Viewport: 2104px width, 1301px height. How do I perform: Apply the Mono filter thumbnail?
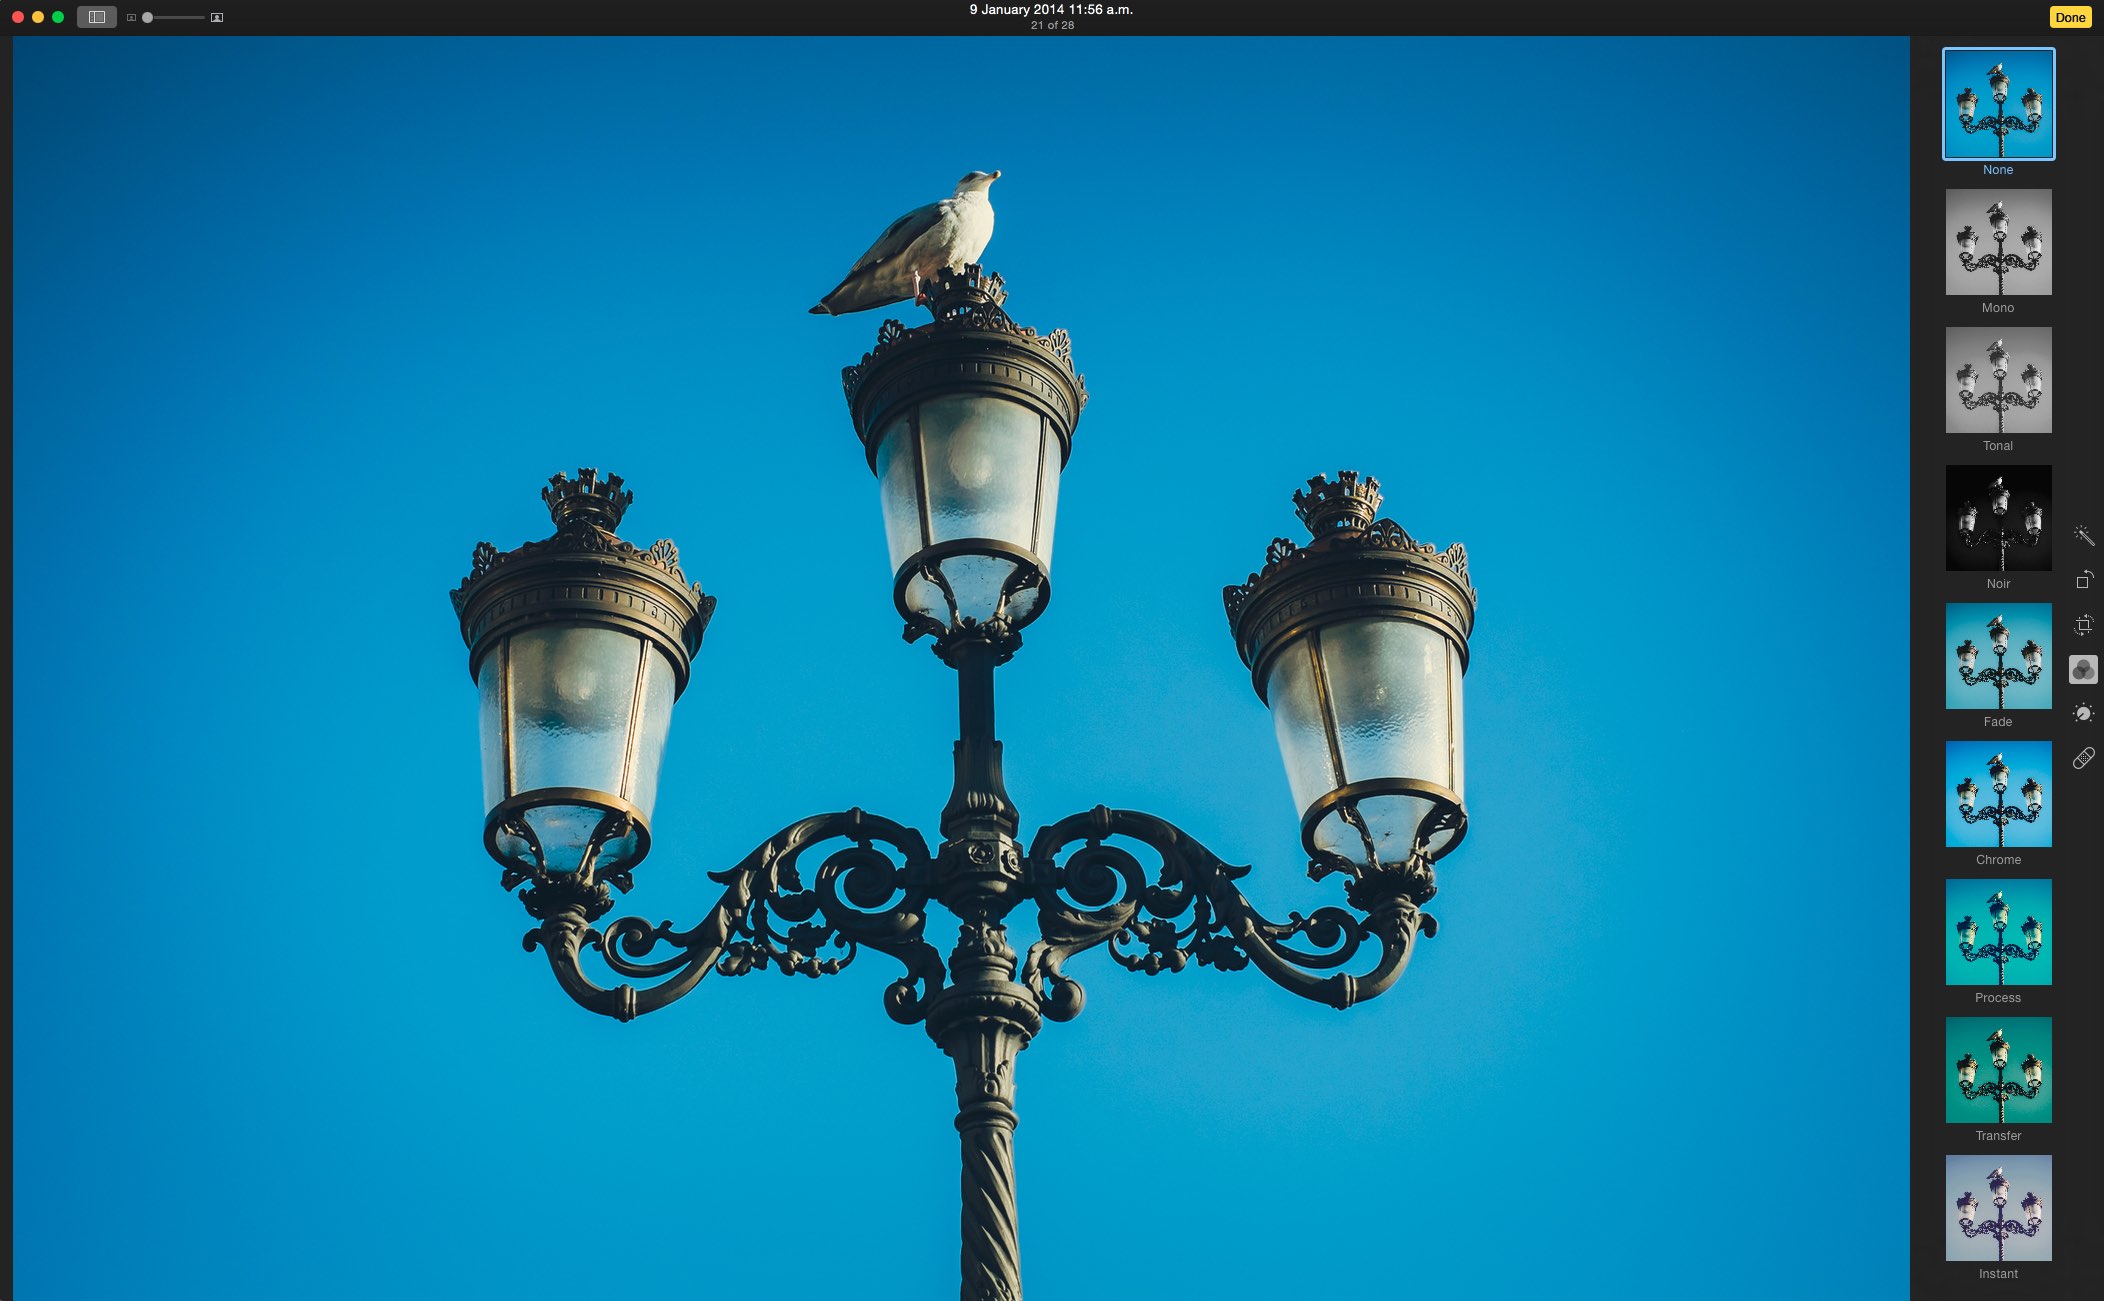point(1998,242)
